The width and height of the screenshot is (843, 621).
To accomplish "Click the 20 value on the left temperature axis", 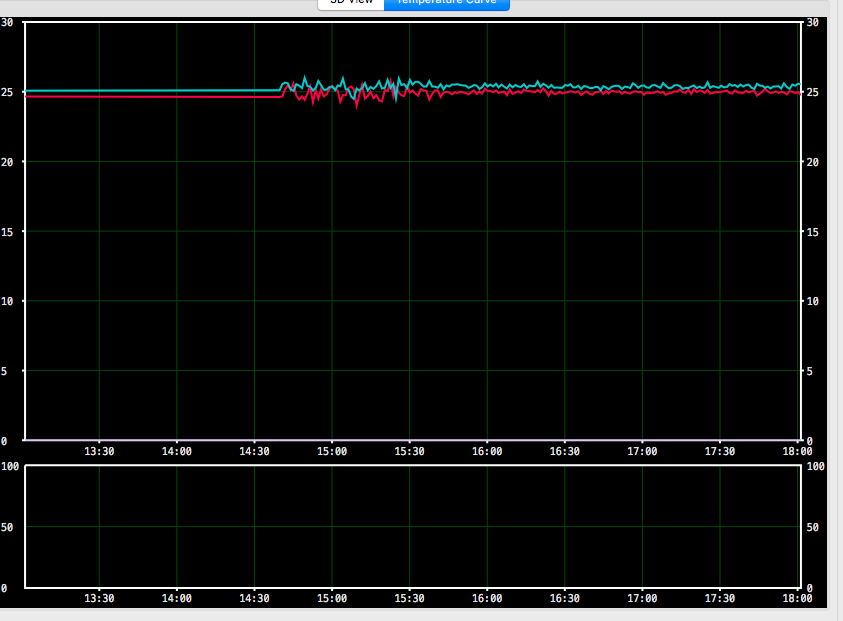I will click(7, 162).
